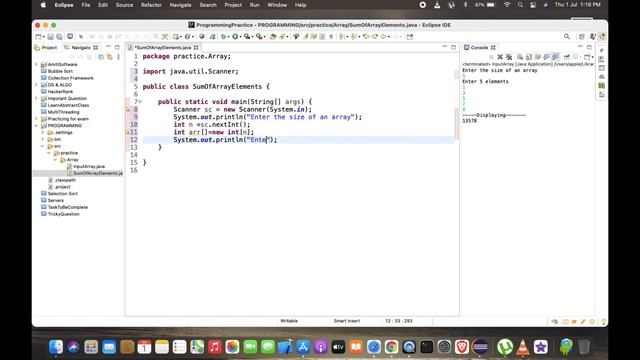The image size is (640, 360).
Task: Open the File menu
Action: [x=86, y=5]
